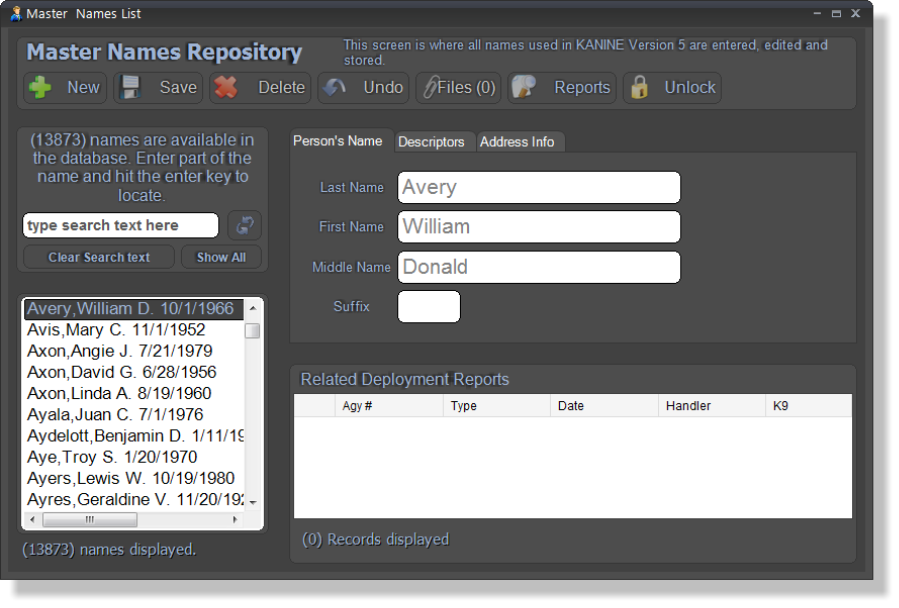Select Ayres, Geraldine V. entry
899x608 pixels.
tap(134, 500)
